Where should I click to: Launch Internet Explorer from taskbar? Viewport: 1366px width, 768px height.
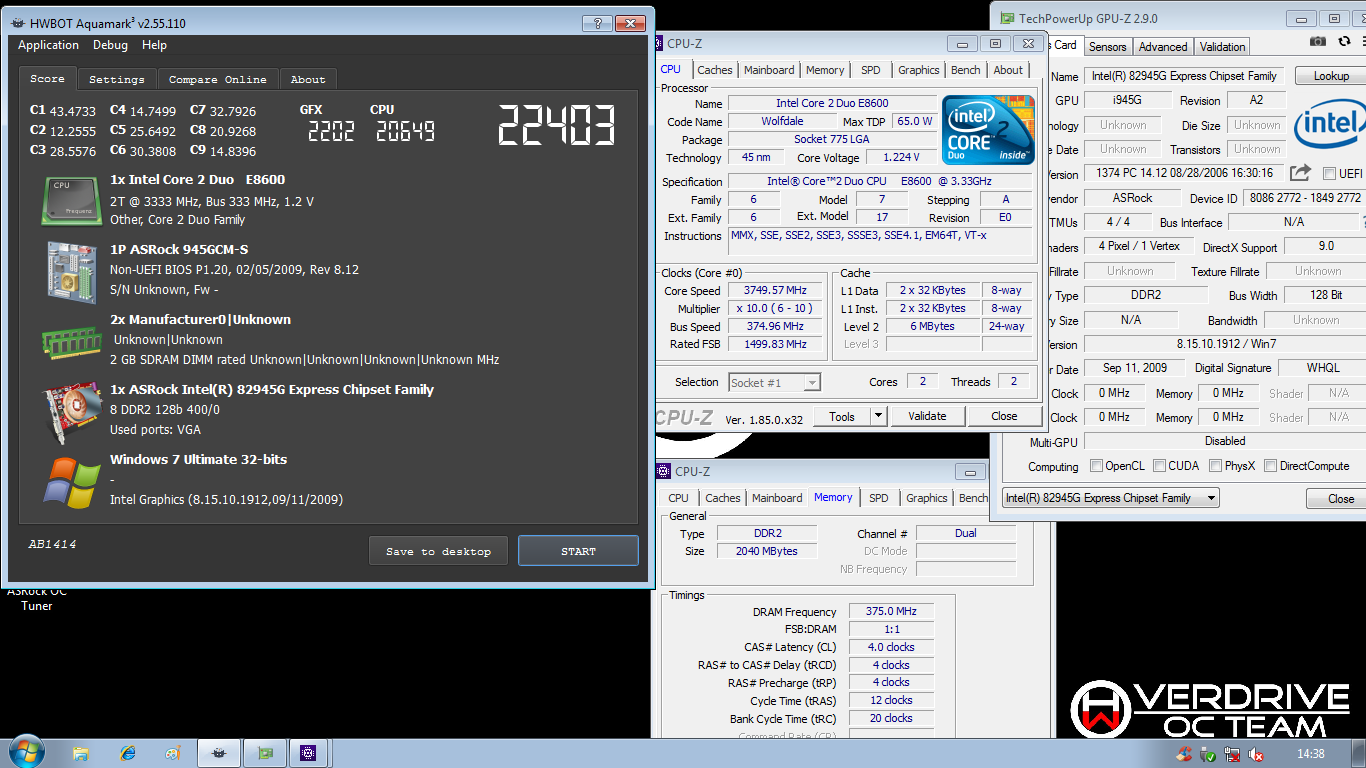(x=128, y=753)
